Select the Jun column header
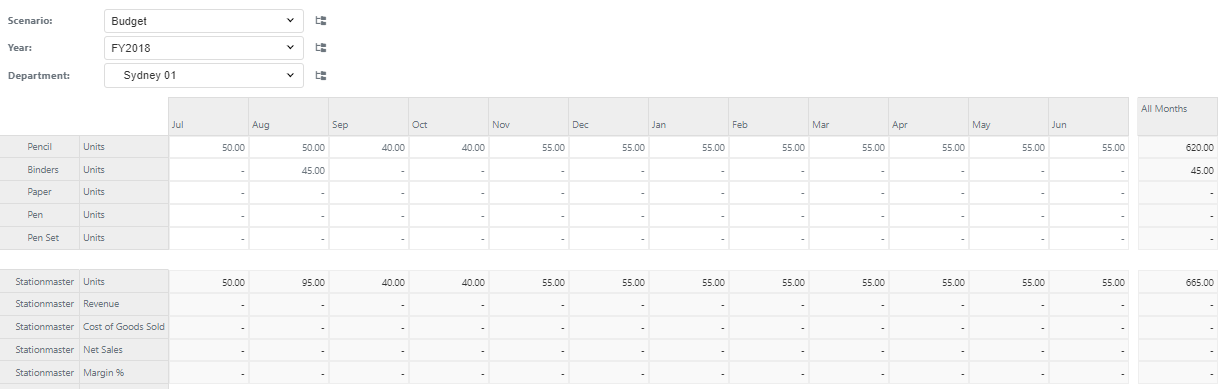The image size is (1225, 389). [1089, 116]
